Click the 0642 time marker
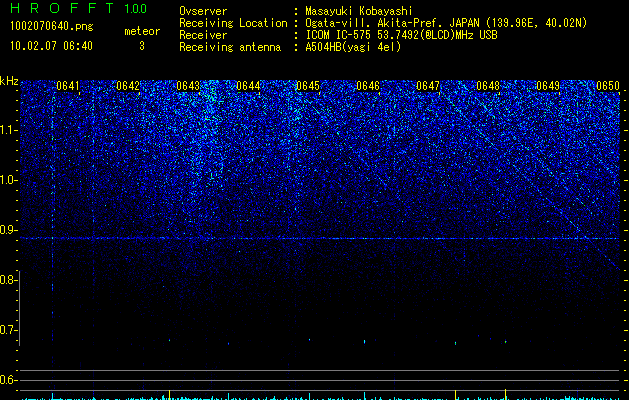The width and height of the screenshot is (629, 400). 128,86
